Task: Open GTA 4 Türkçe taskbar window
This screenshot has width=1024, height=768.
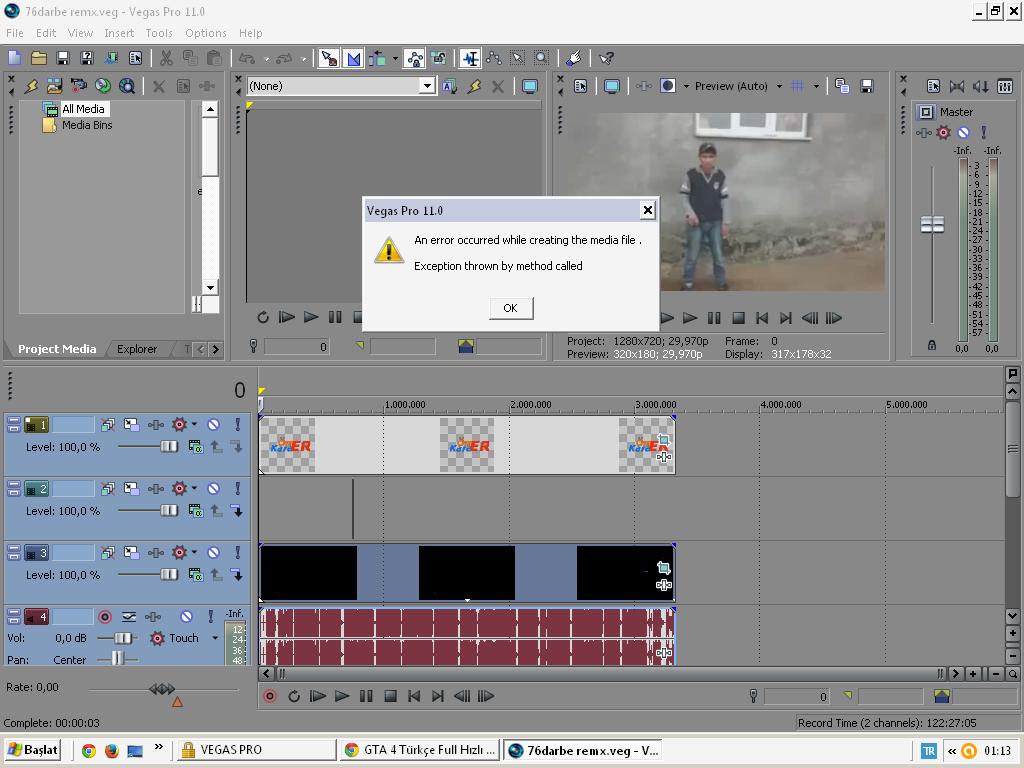Action: [419, 750]
